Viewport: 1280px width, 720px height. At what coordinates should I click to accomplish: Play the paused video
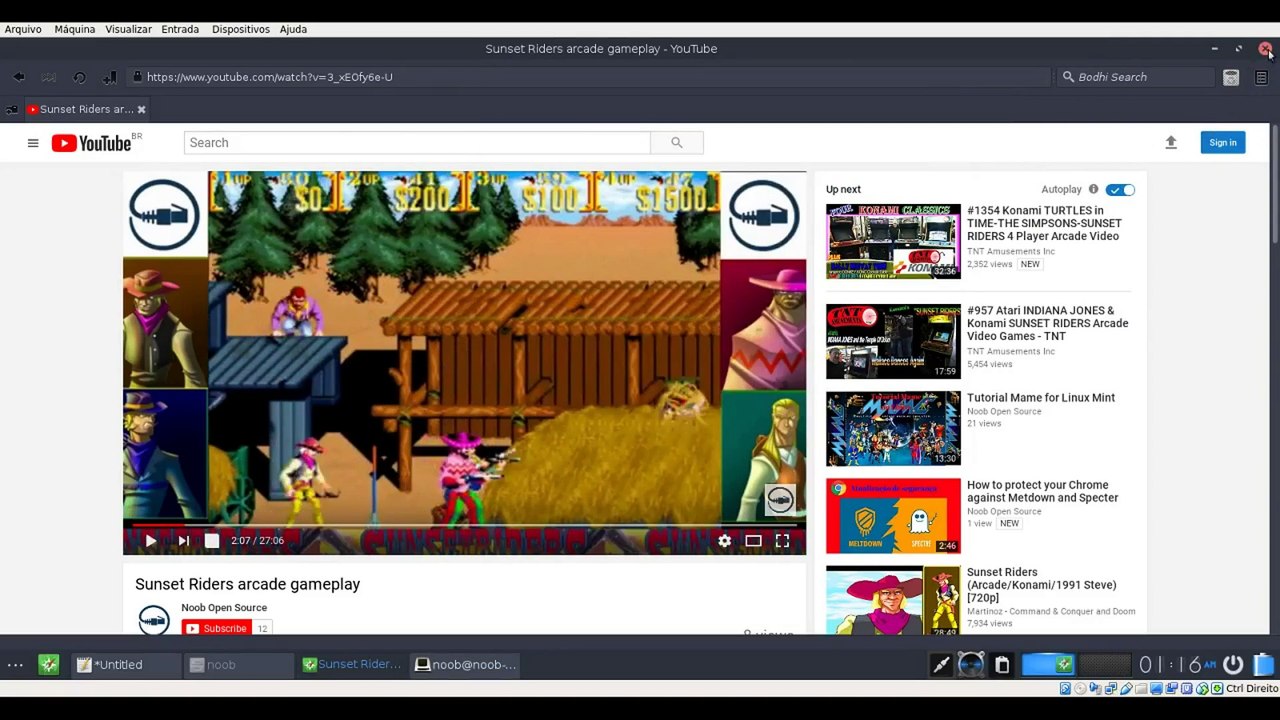[x=150, y=541]
